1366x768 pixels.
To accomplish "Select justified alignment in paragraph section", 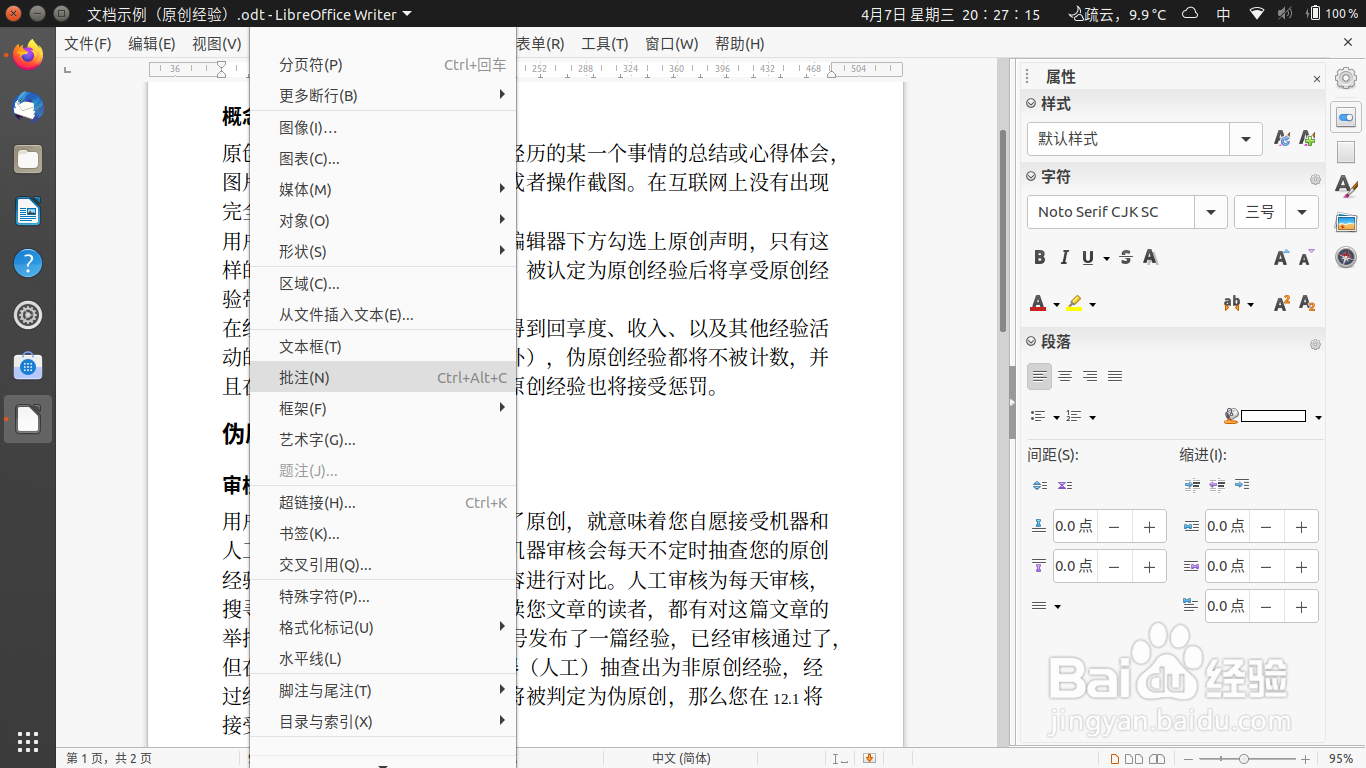I will (x=1115, y=376).
